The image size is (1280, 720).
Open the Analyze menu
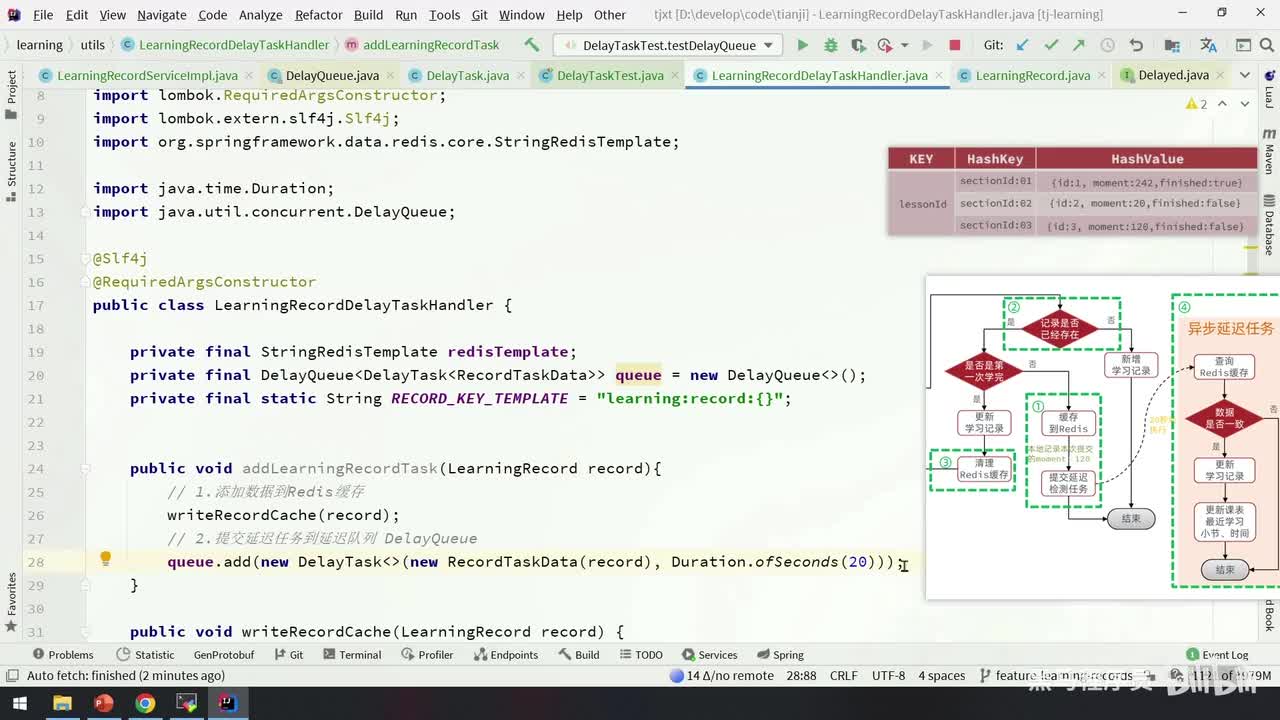pyautogui.click(x=260, y=15)
